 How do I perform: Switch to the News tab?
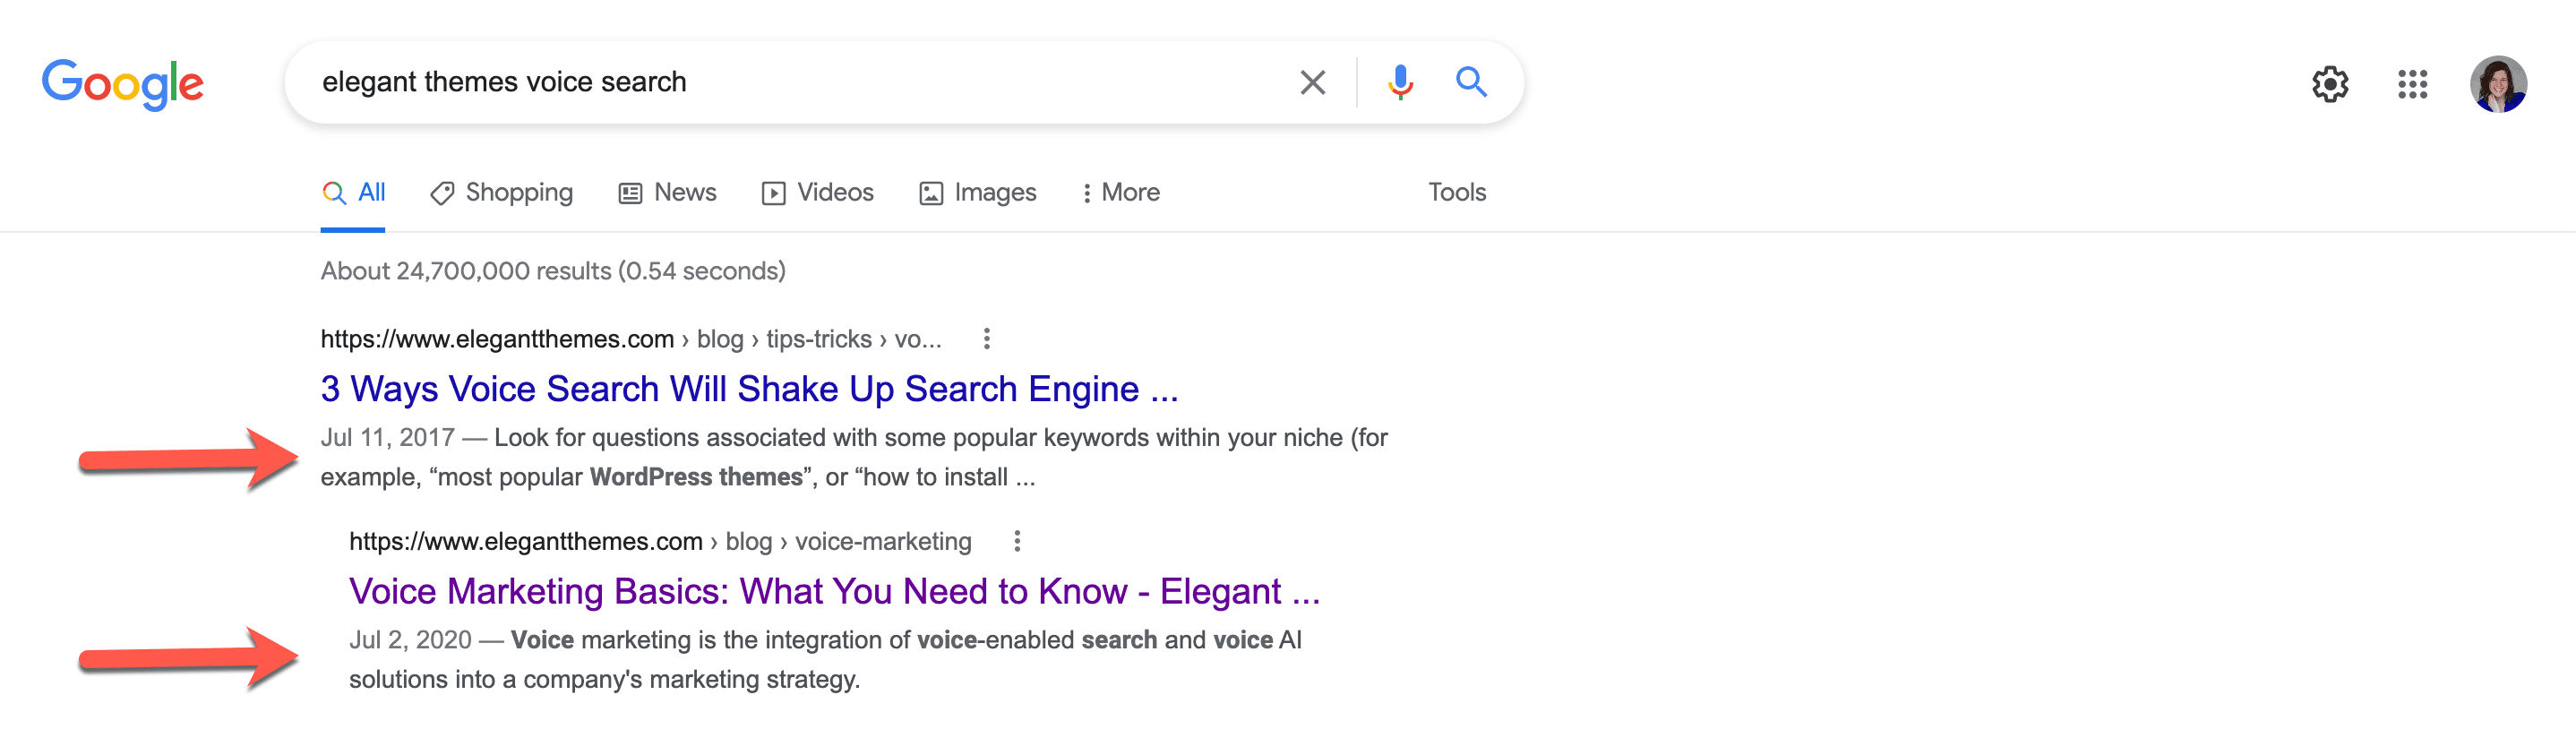click(668, 192)
